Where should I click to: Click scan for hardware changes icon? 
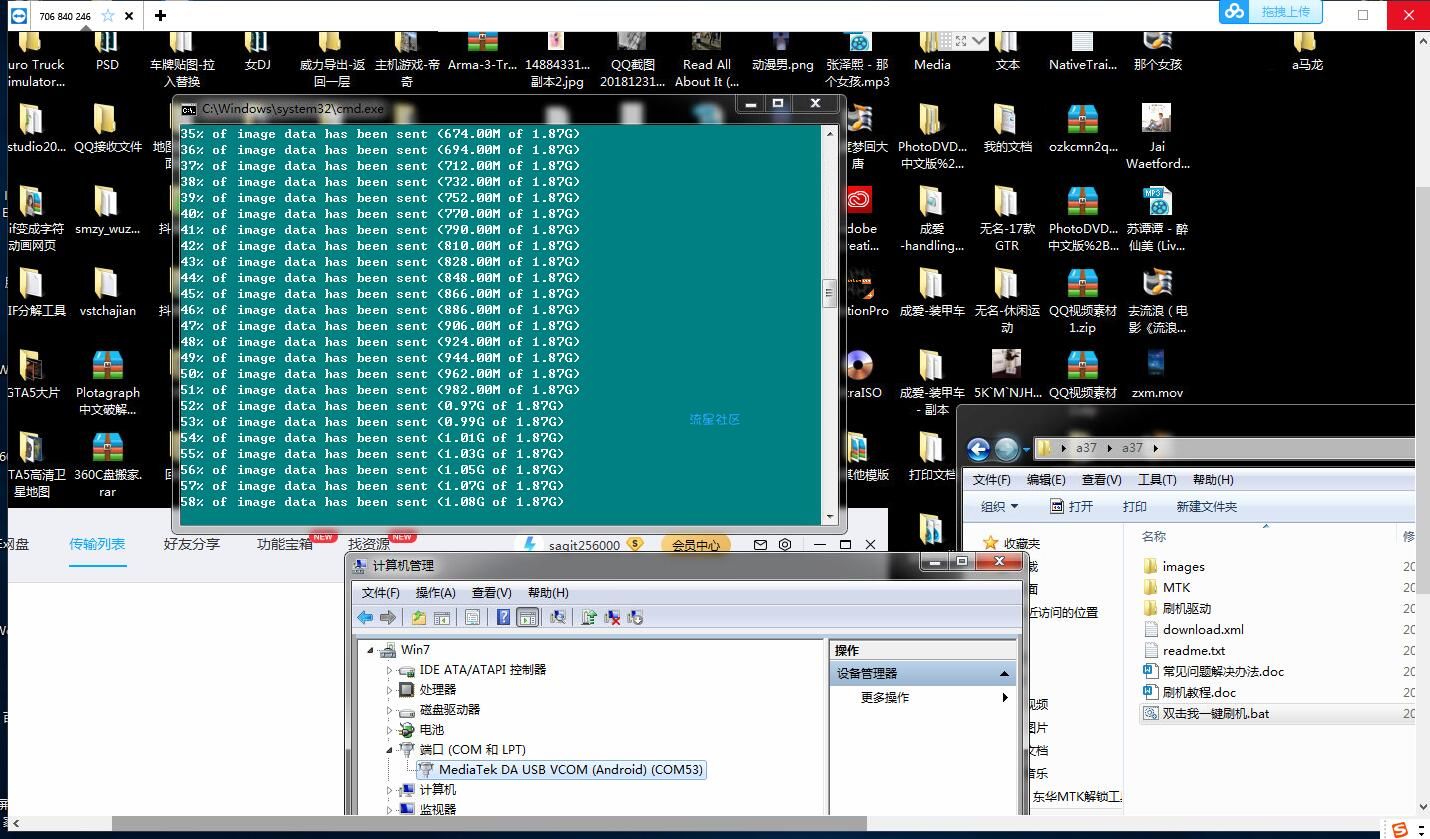(558, 618)
